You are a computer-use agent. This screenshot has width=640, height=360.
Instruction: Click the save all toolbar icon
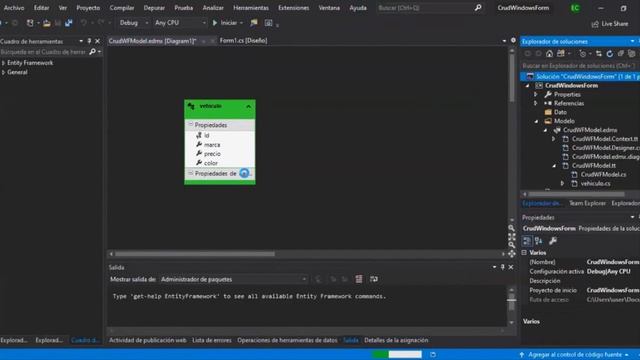pos(69,23)
